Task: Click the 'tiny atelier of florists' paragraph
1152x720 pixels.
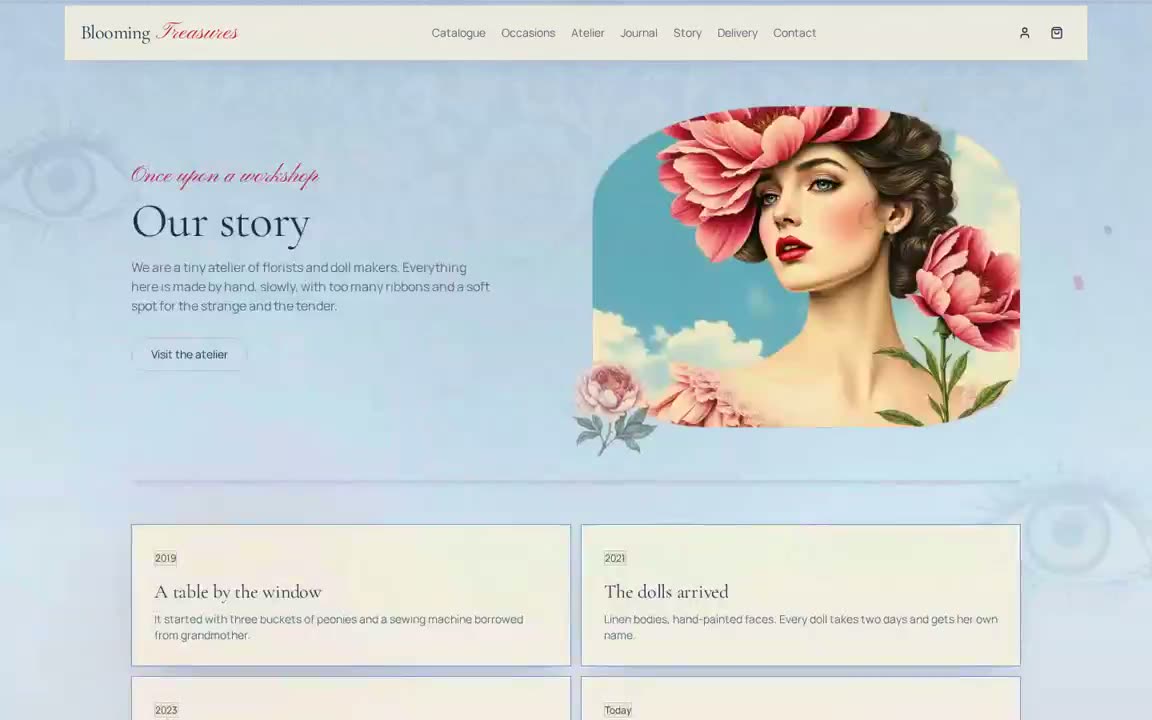Action: pos(310,287)
